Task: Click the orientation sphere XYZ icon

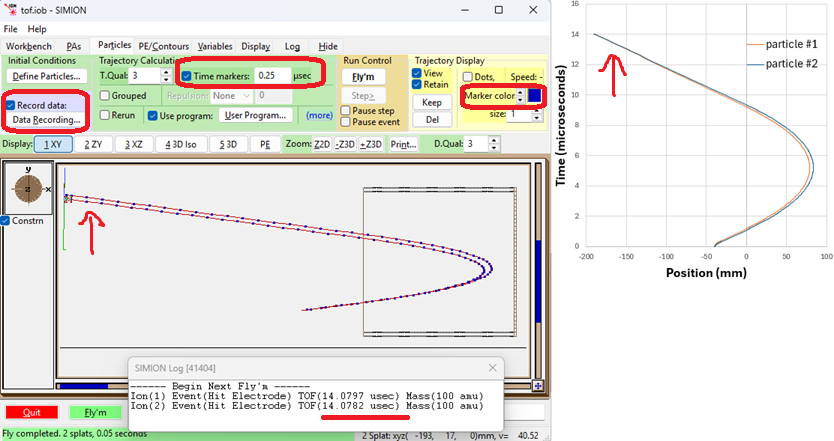Action: [28, 188]
